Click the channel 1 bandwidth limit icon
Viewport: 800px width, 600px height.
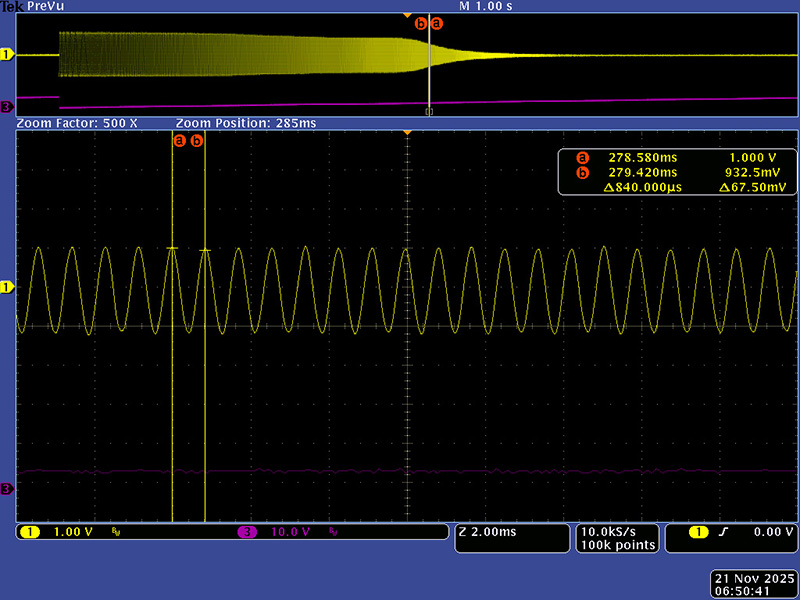[x=115, y=532]
